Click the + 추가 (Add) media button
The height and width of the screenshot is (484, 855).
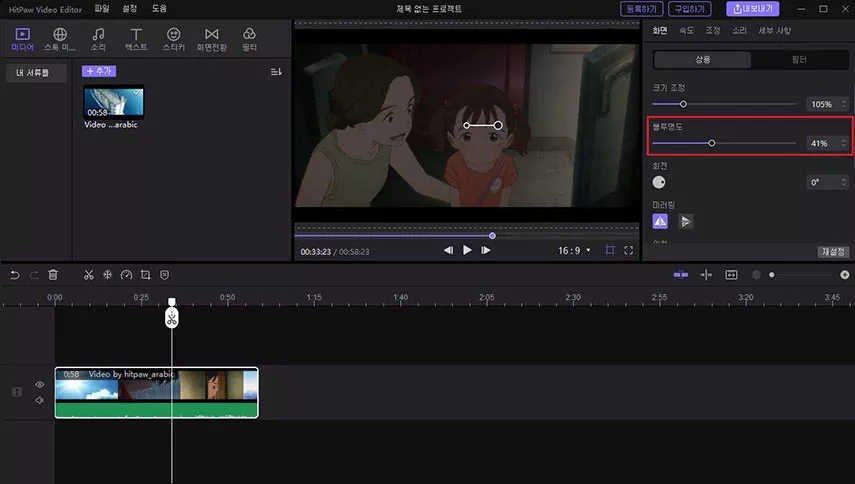point(99,71)
